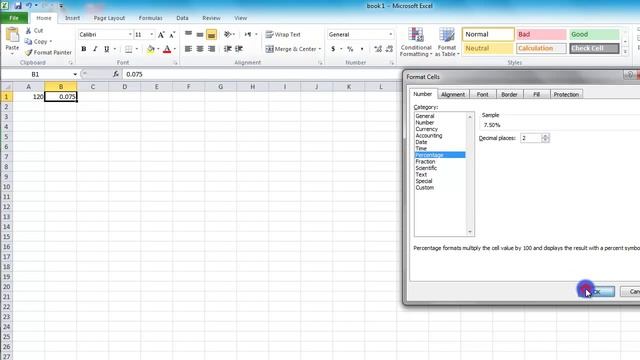The width and height of the screenshot is (640, 360).
Task: Open the font size dropdown
Action: click(x=151, y=35)
